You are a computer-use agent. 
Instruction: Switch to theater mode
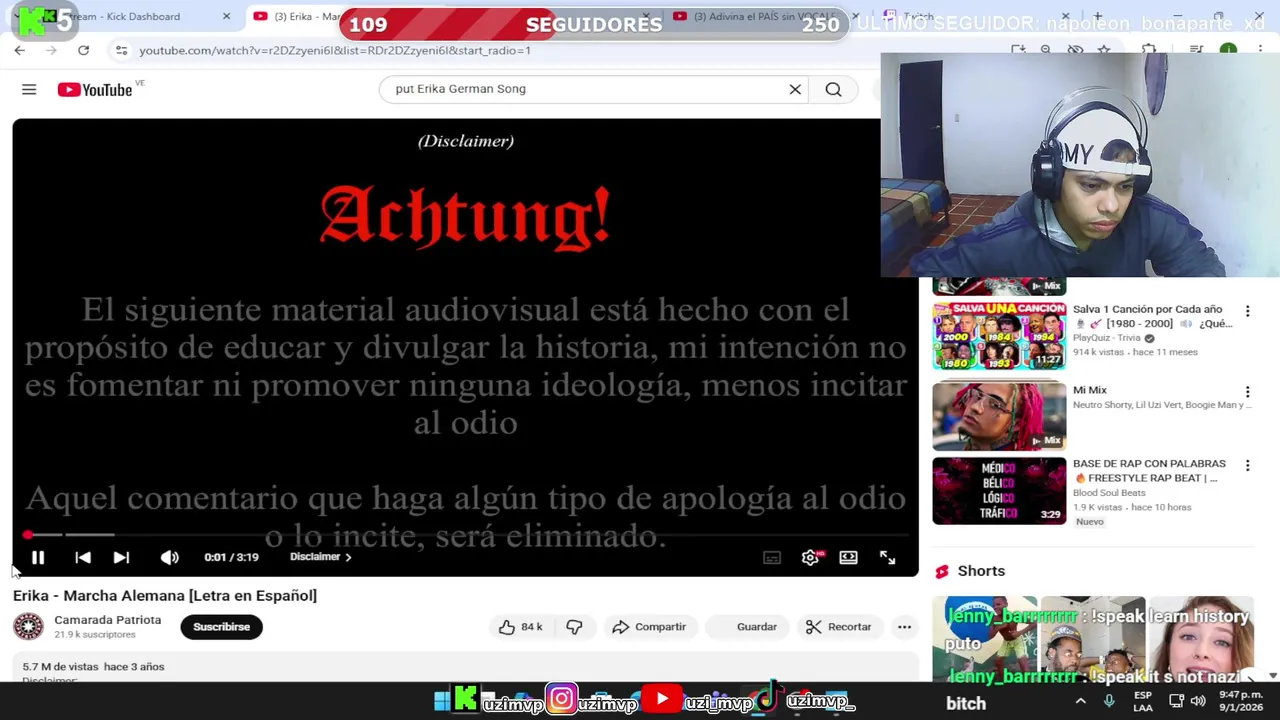[848, 558]
